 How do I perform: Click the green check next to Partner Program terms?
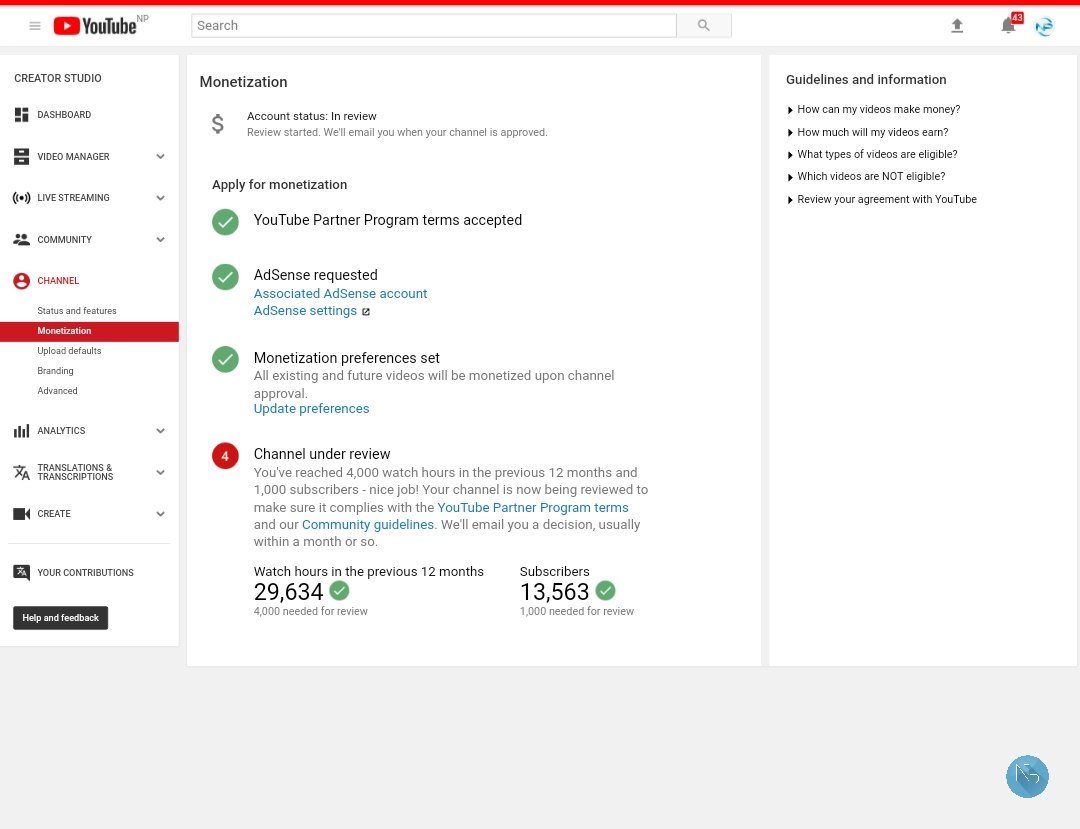coord(225,222)
